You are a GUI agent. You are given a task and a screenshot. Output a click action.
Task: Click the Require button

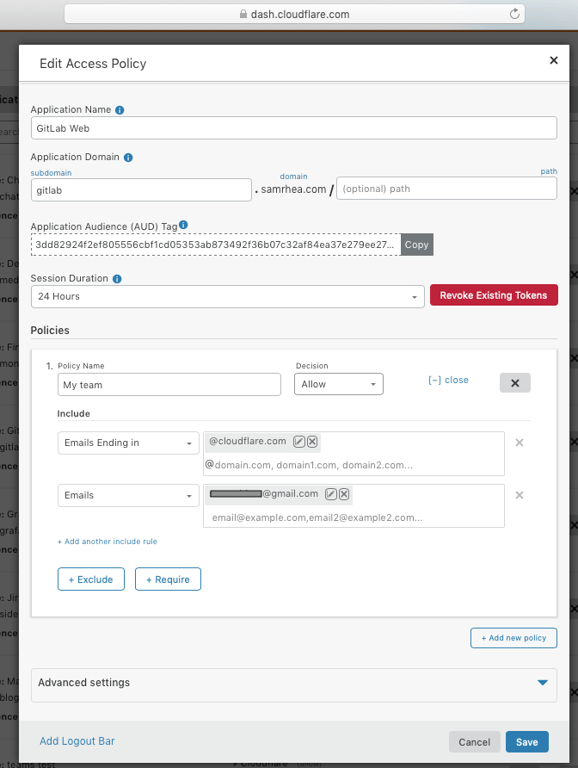point(168,579)
